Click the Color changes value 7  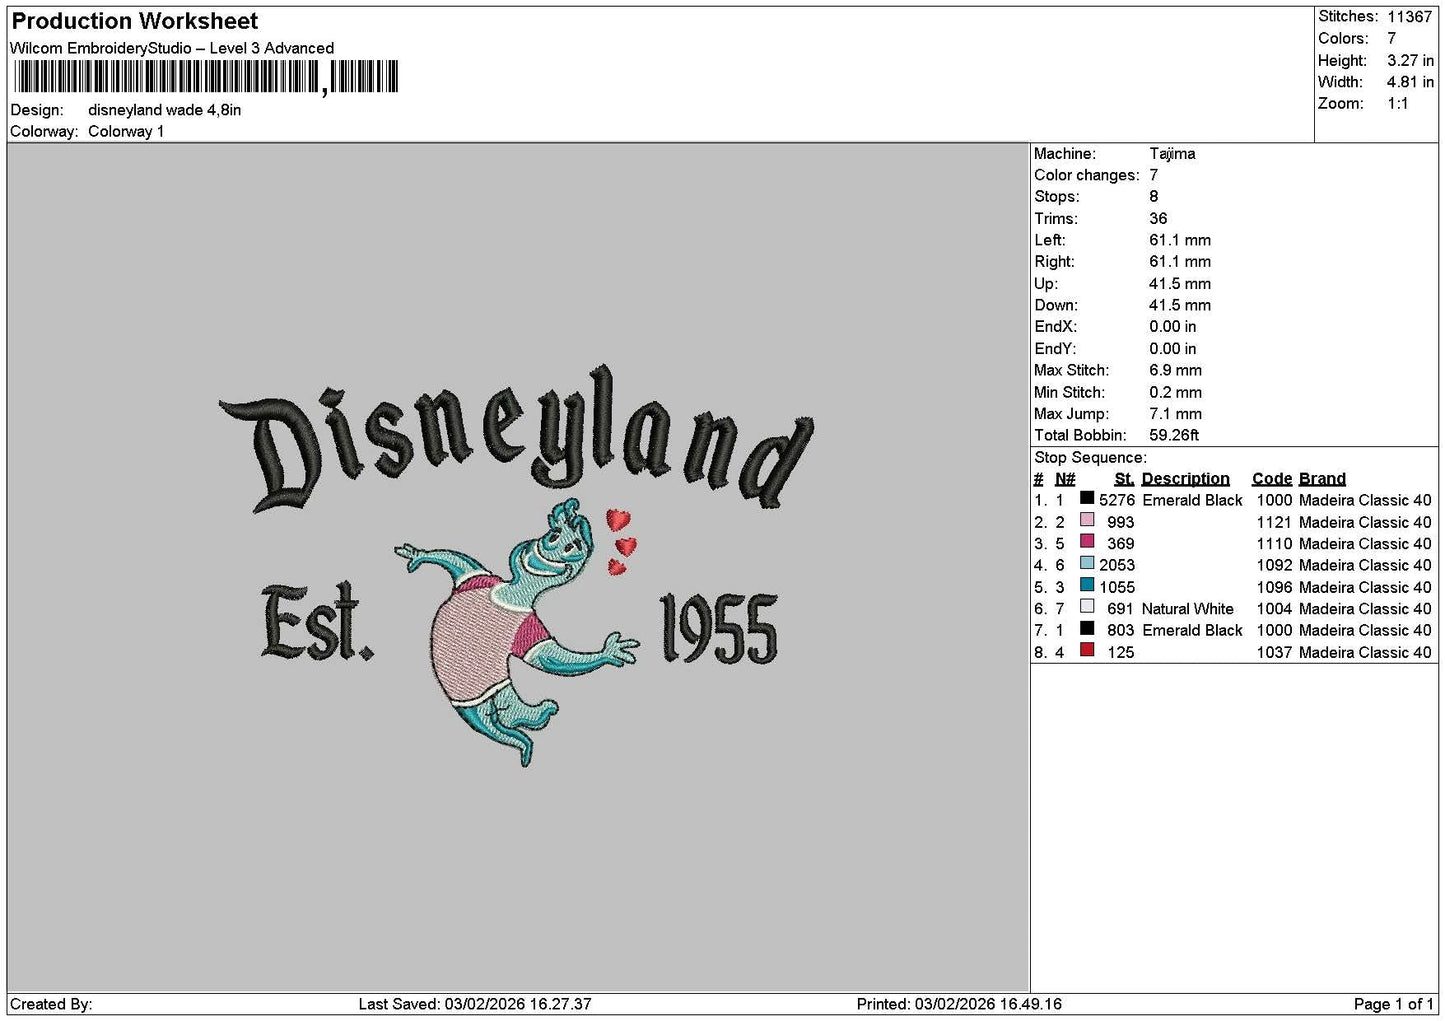pyautogui.click(x=1154, y=175)
